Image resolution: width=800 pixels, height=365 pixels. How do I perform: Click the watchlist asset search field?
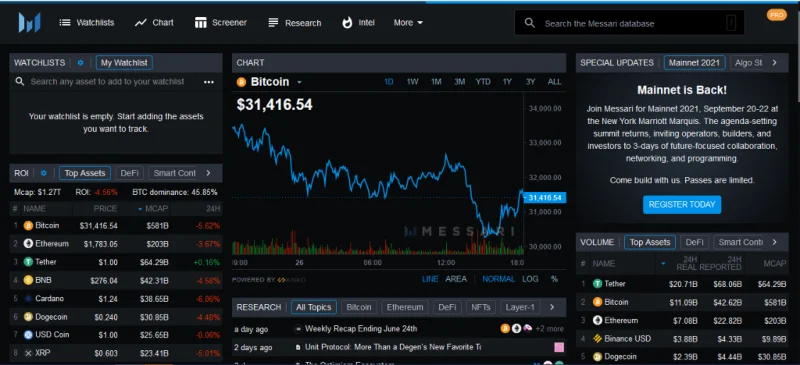(107, 82)
